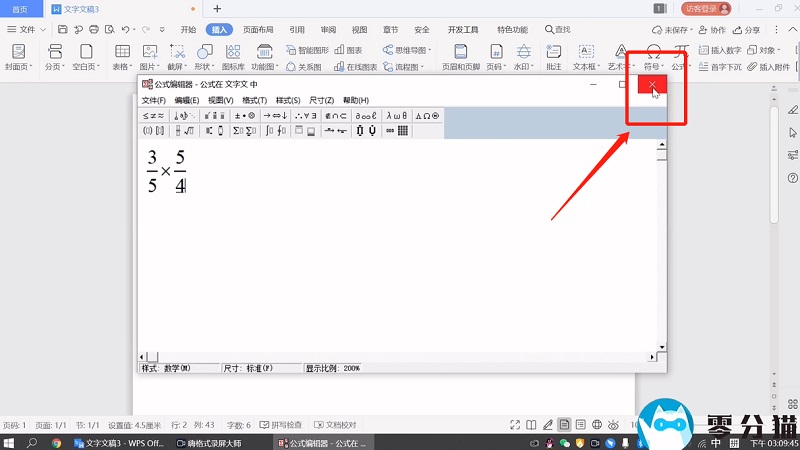
Task: Click the 分享 share button
Action: pyautogui.click(x=746, y=30)
